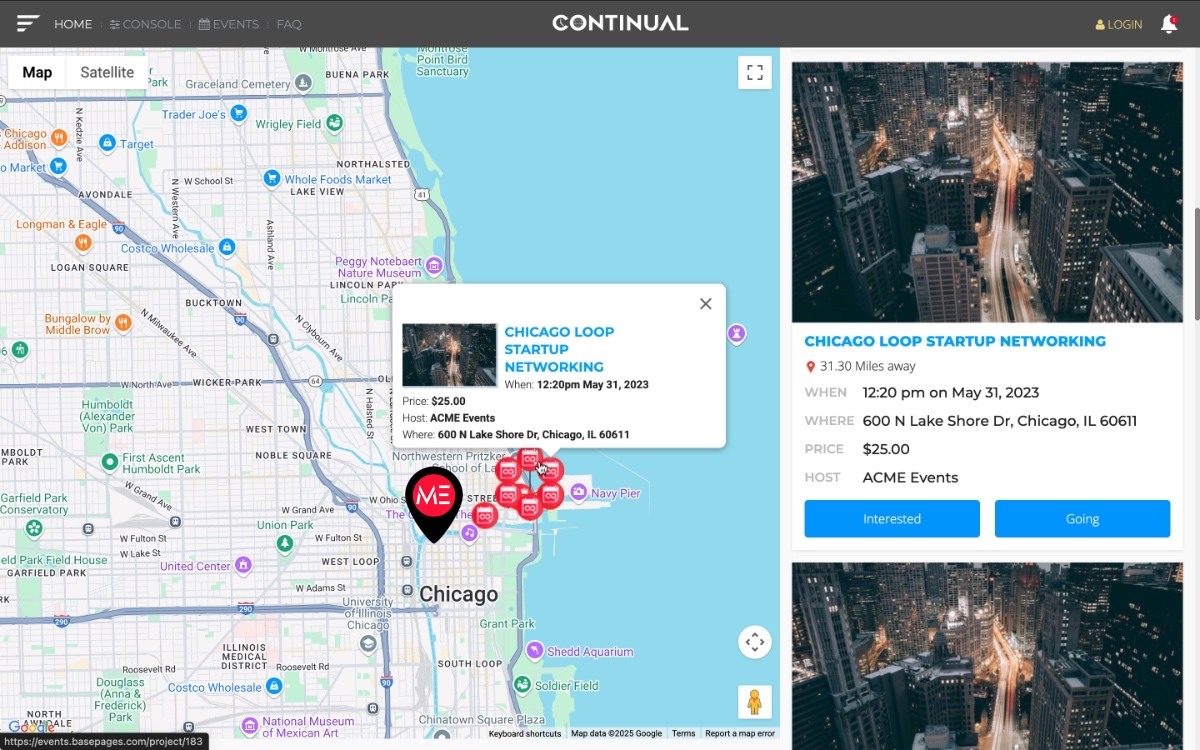Click Costco Wholesale marker near Logan Square
Image resolution: width=1200 pixels, height=750 pixels.
pyautogui.click(x=227, y=247)
